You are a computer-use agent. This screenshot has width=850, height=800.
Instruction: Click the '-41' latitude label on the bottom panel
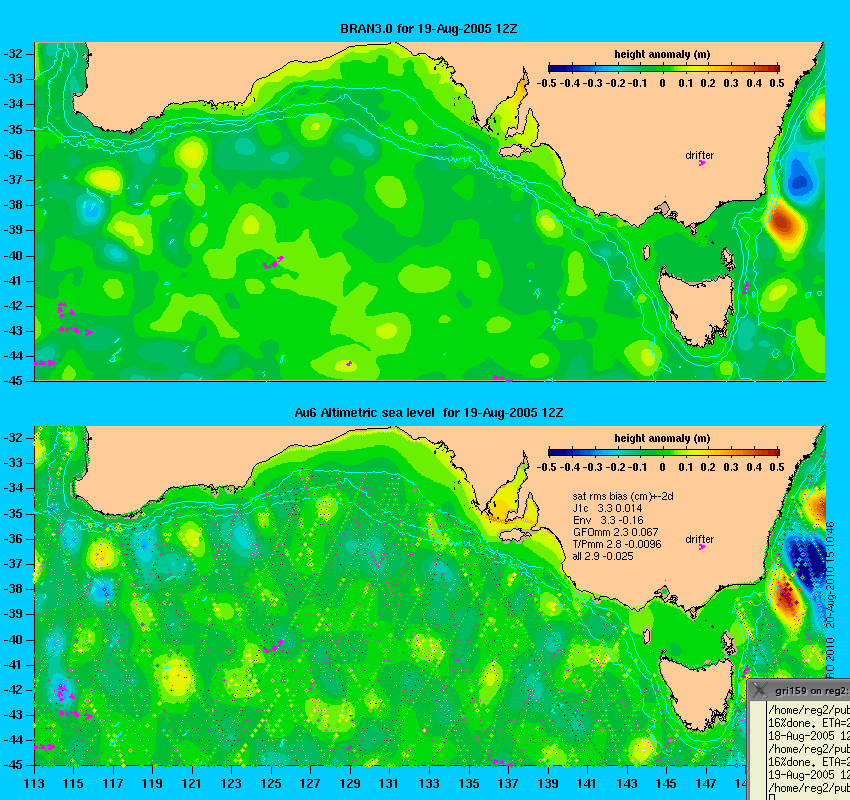tap(14, 664)
